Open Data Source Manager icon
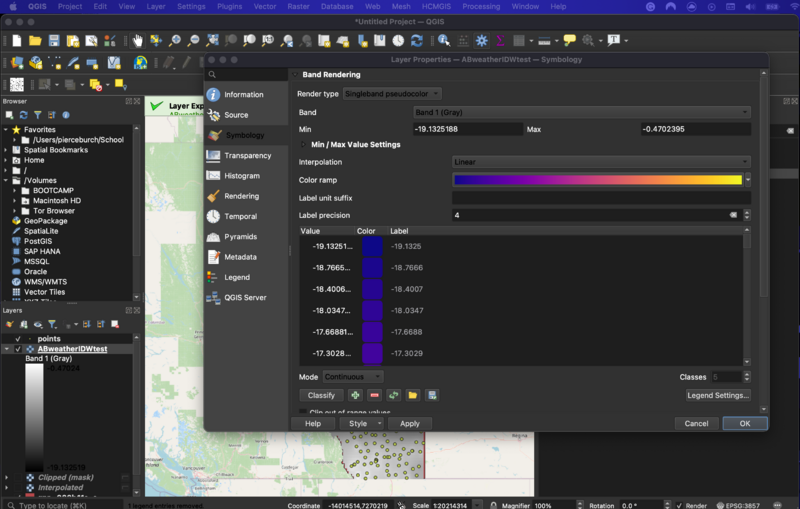This screenshot has width=800, height=509. click(17, 63)
